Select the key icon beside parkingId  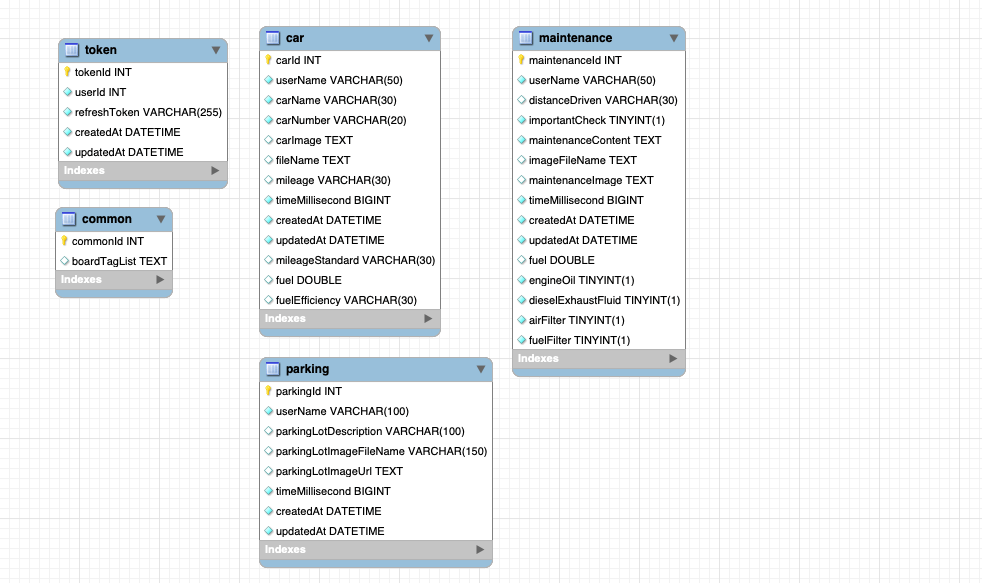[x=268, y=391]
